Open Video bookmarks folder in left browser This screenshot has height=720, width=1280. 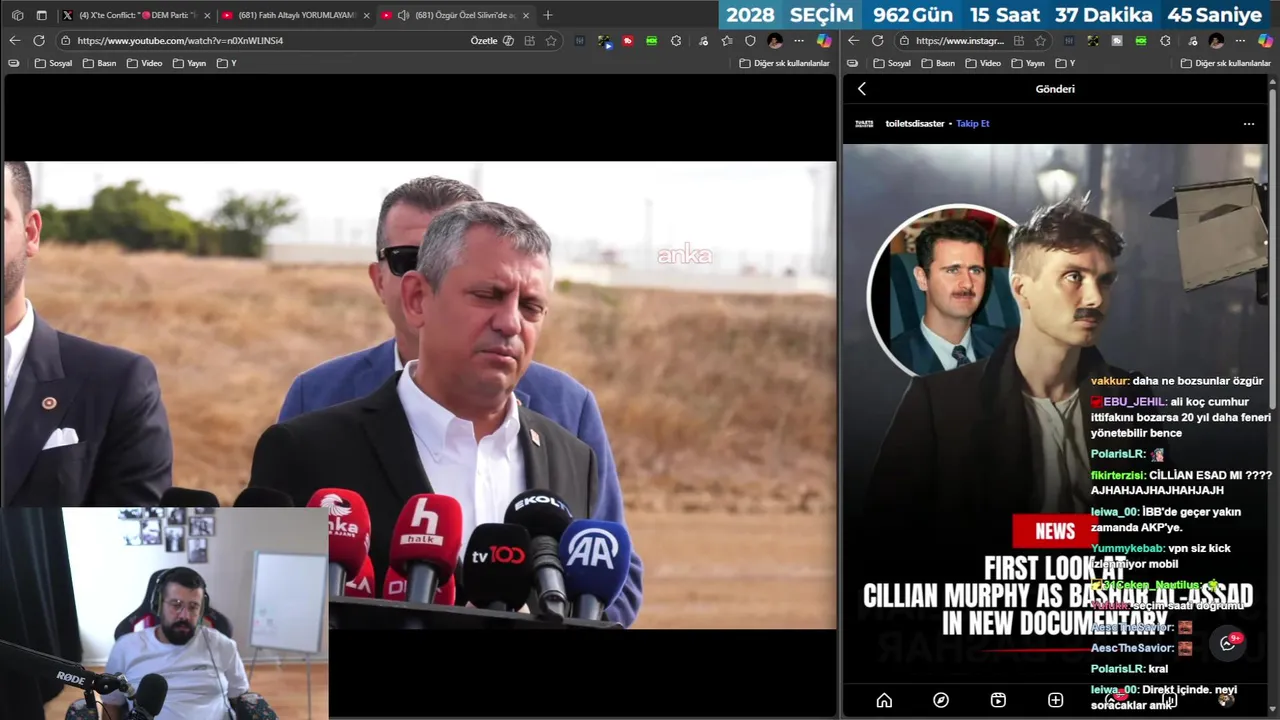144,63
